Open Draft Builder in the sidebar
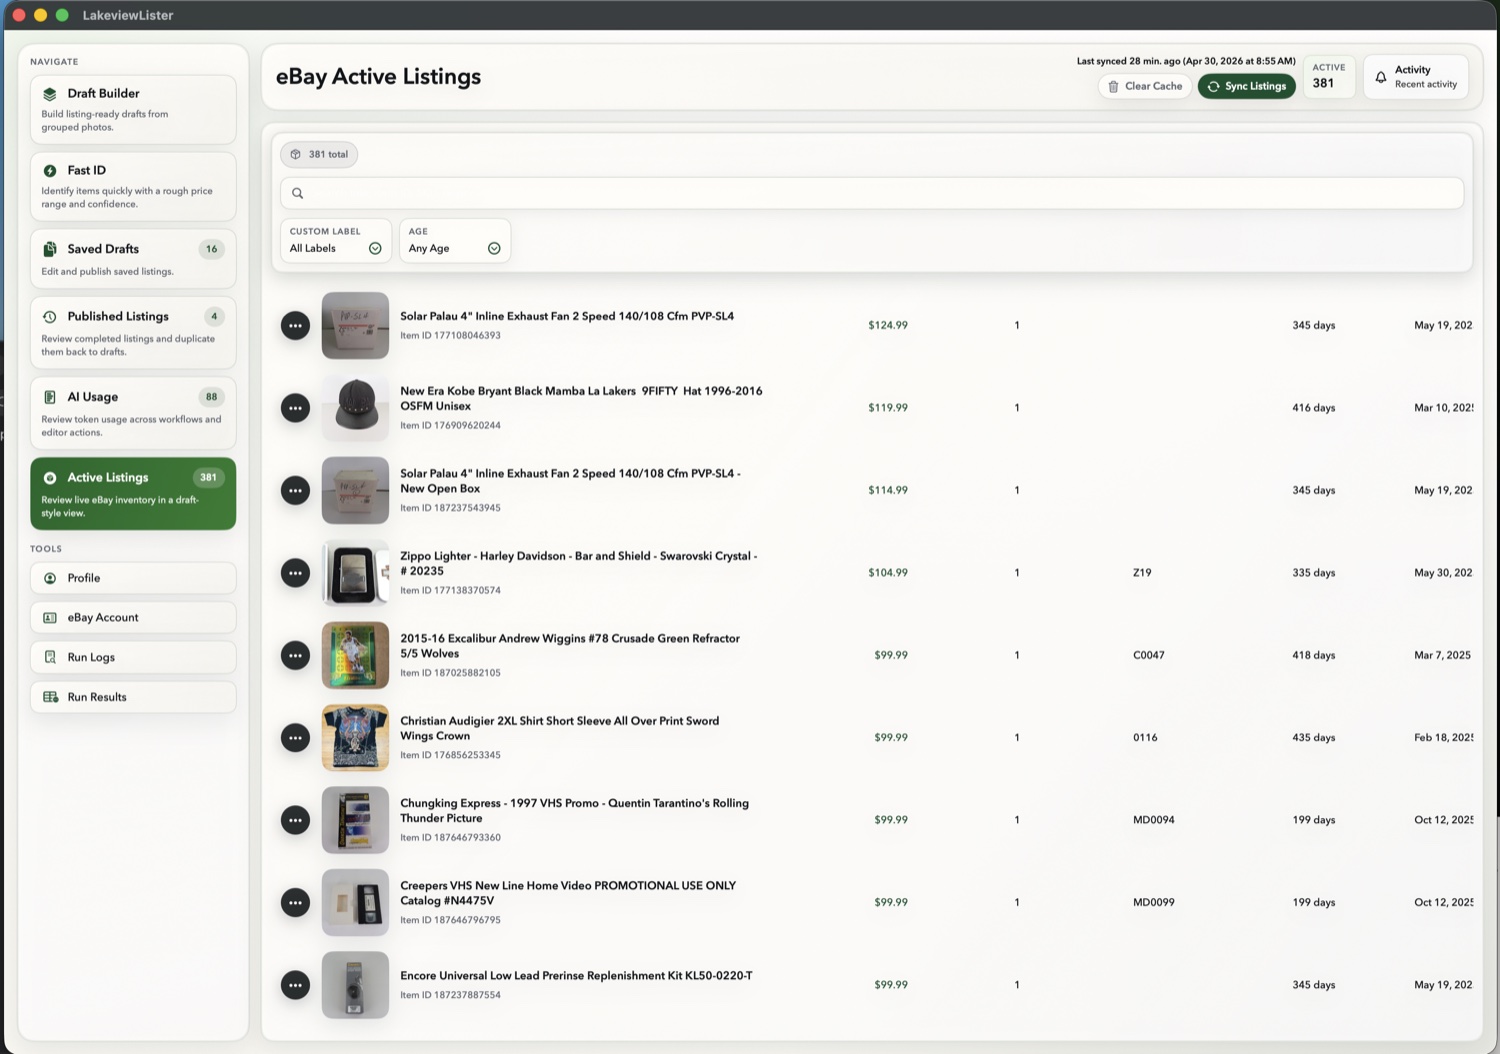This screenshot has height=1054, width=1500. pos(133,109)
